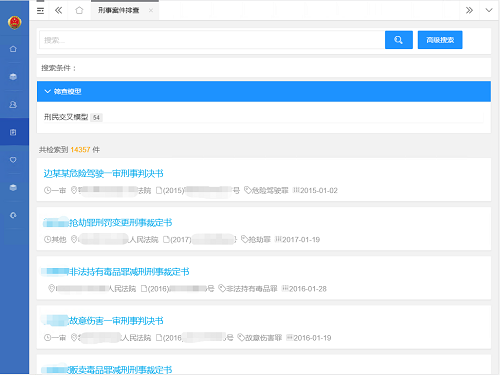Click the double right arrow tab scroller

pyautogui.click(x=469, y=10)
